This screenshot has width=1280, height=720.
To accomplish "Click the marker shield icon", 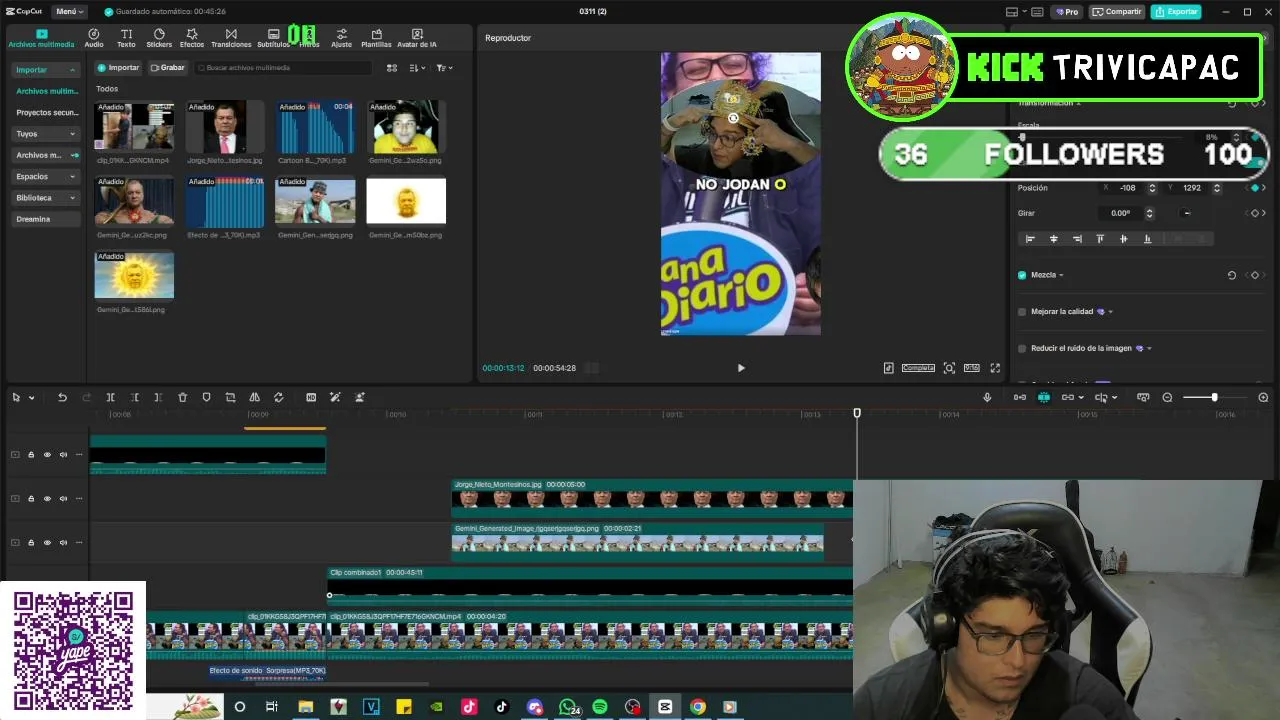I will (206, 397).
